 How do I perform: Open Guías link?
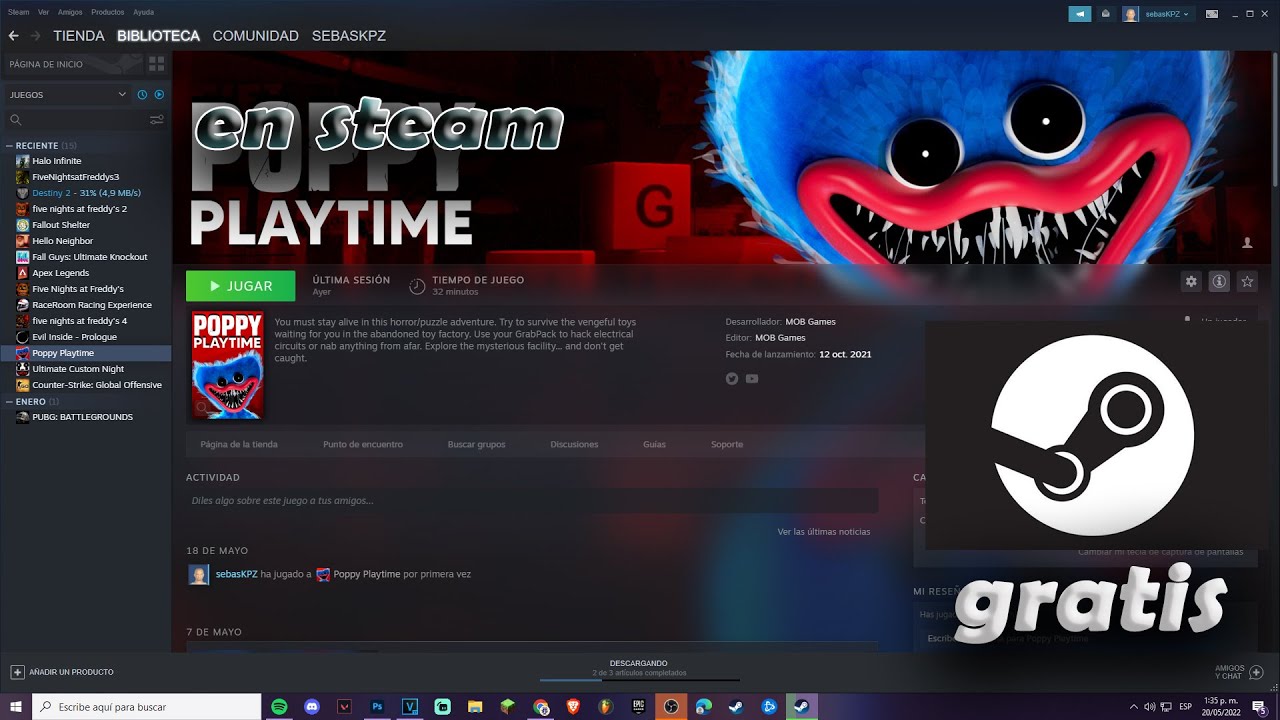[x=654, y=444]
